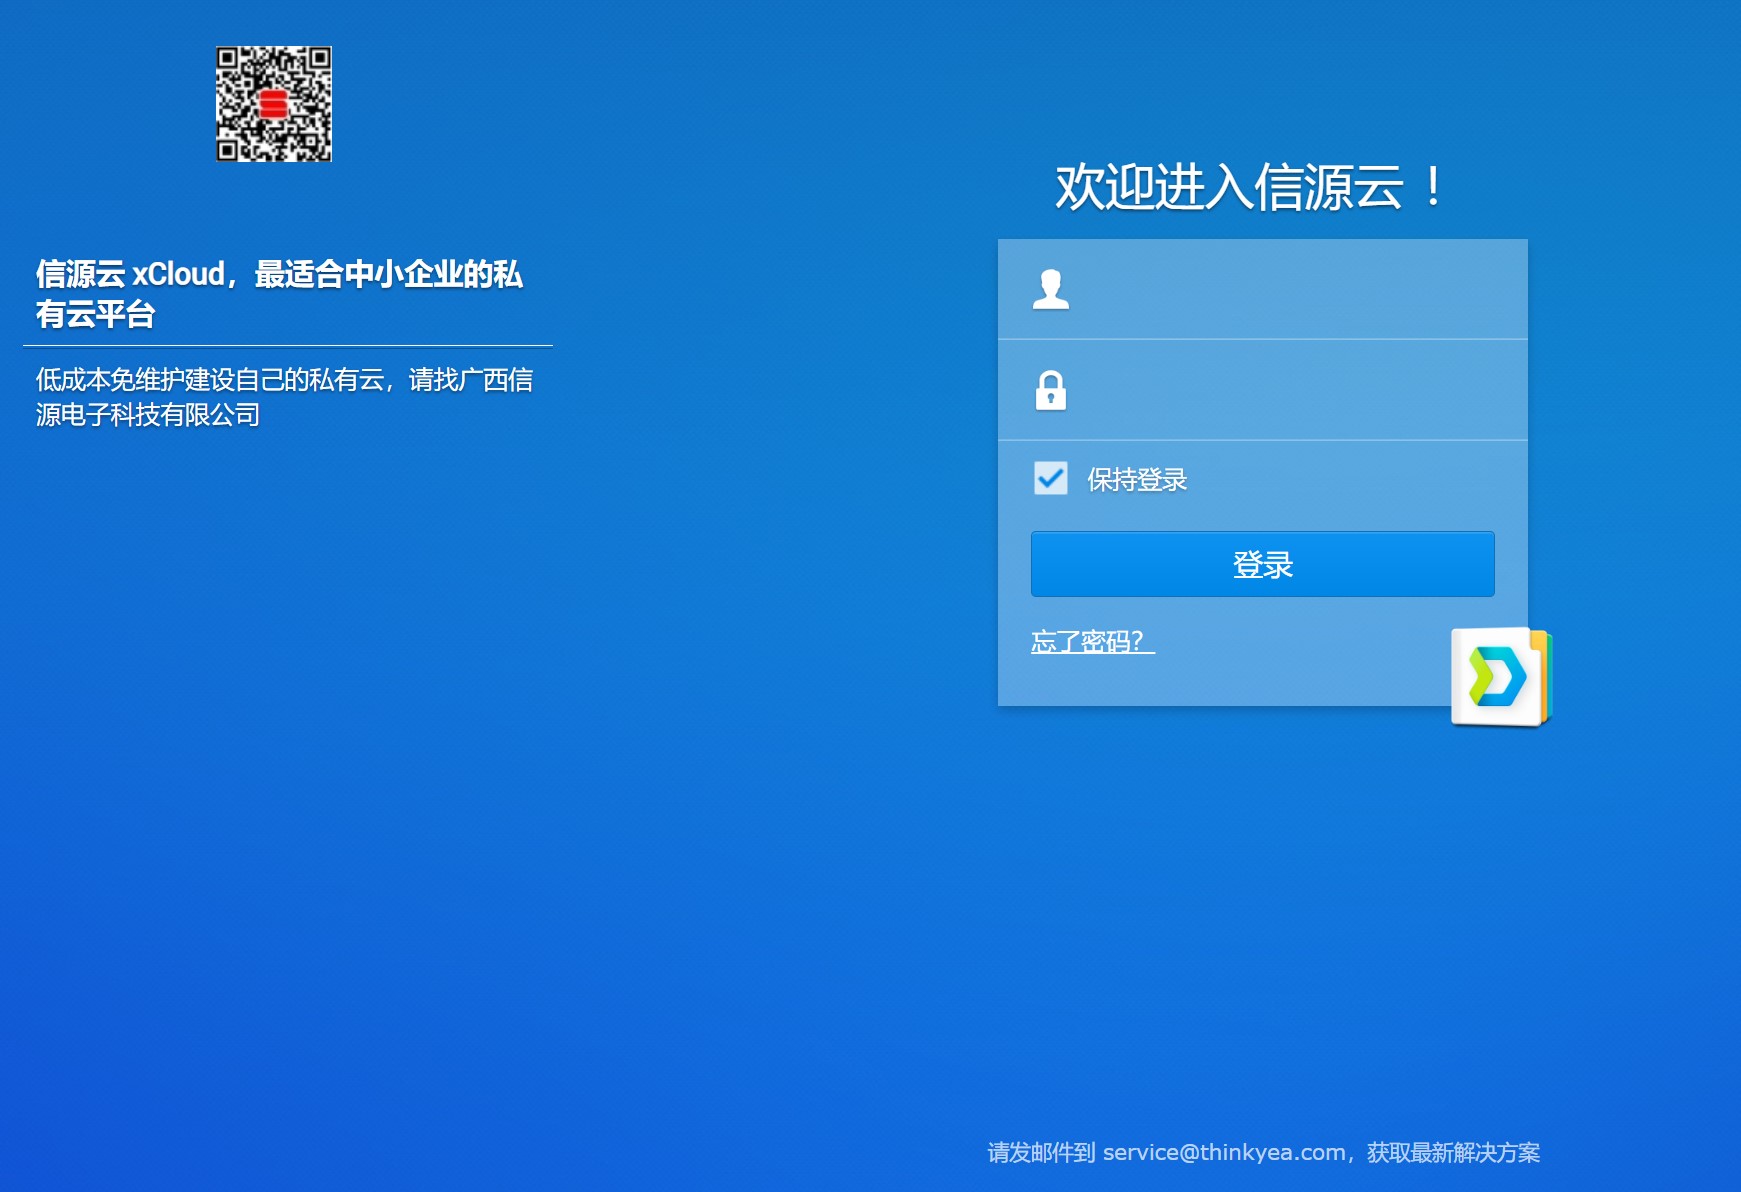Focus the username input field
The width and height of the screenshot is (1741, 1192).
[x=1263, y=289]
